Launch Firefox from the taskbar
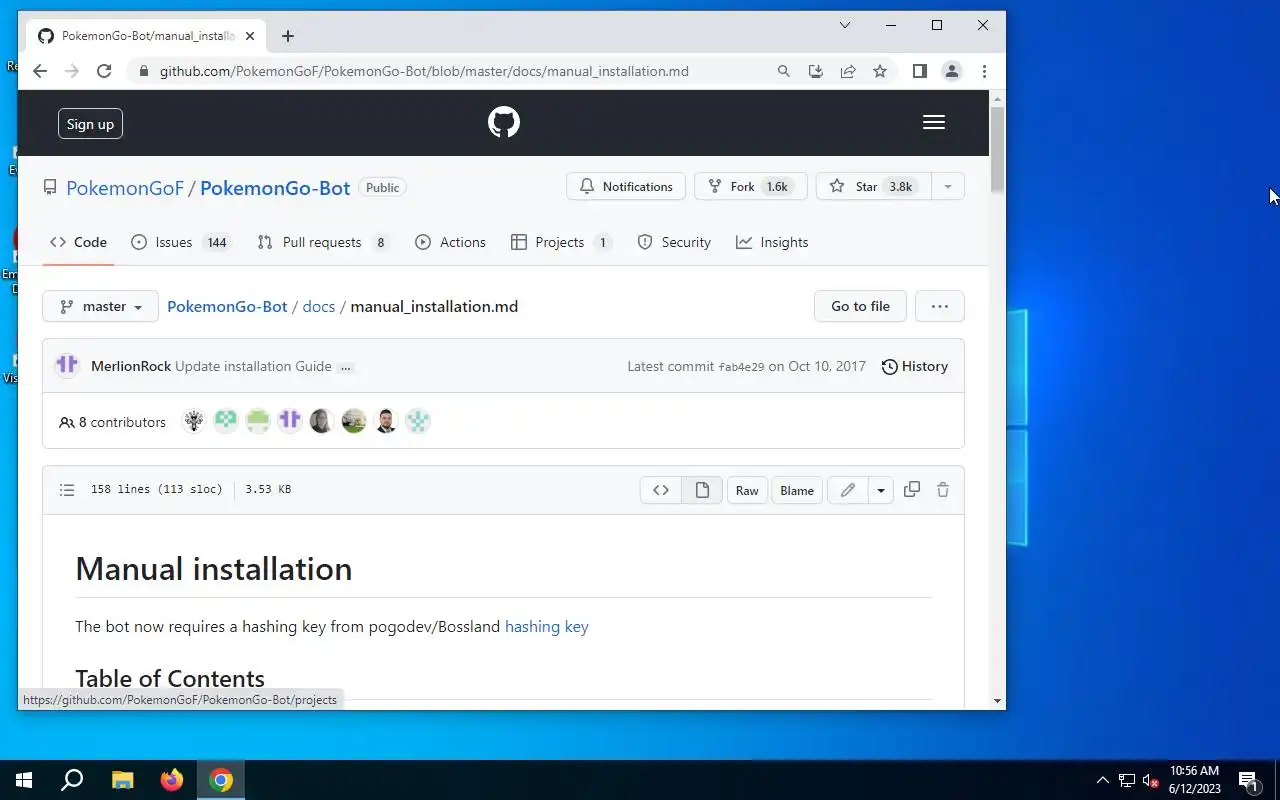Screen dimensions: 1280x800 (x=172, y=780)
